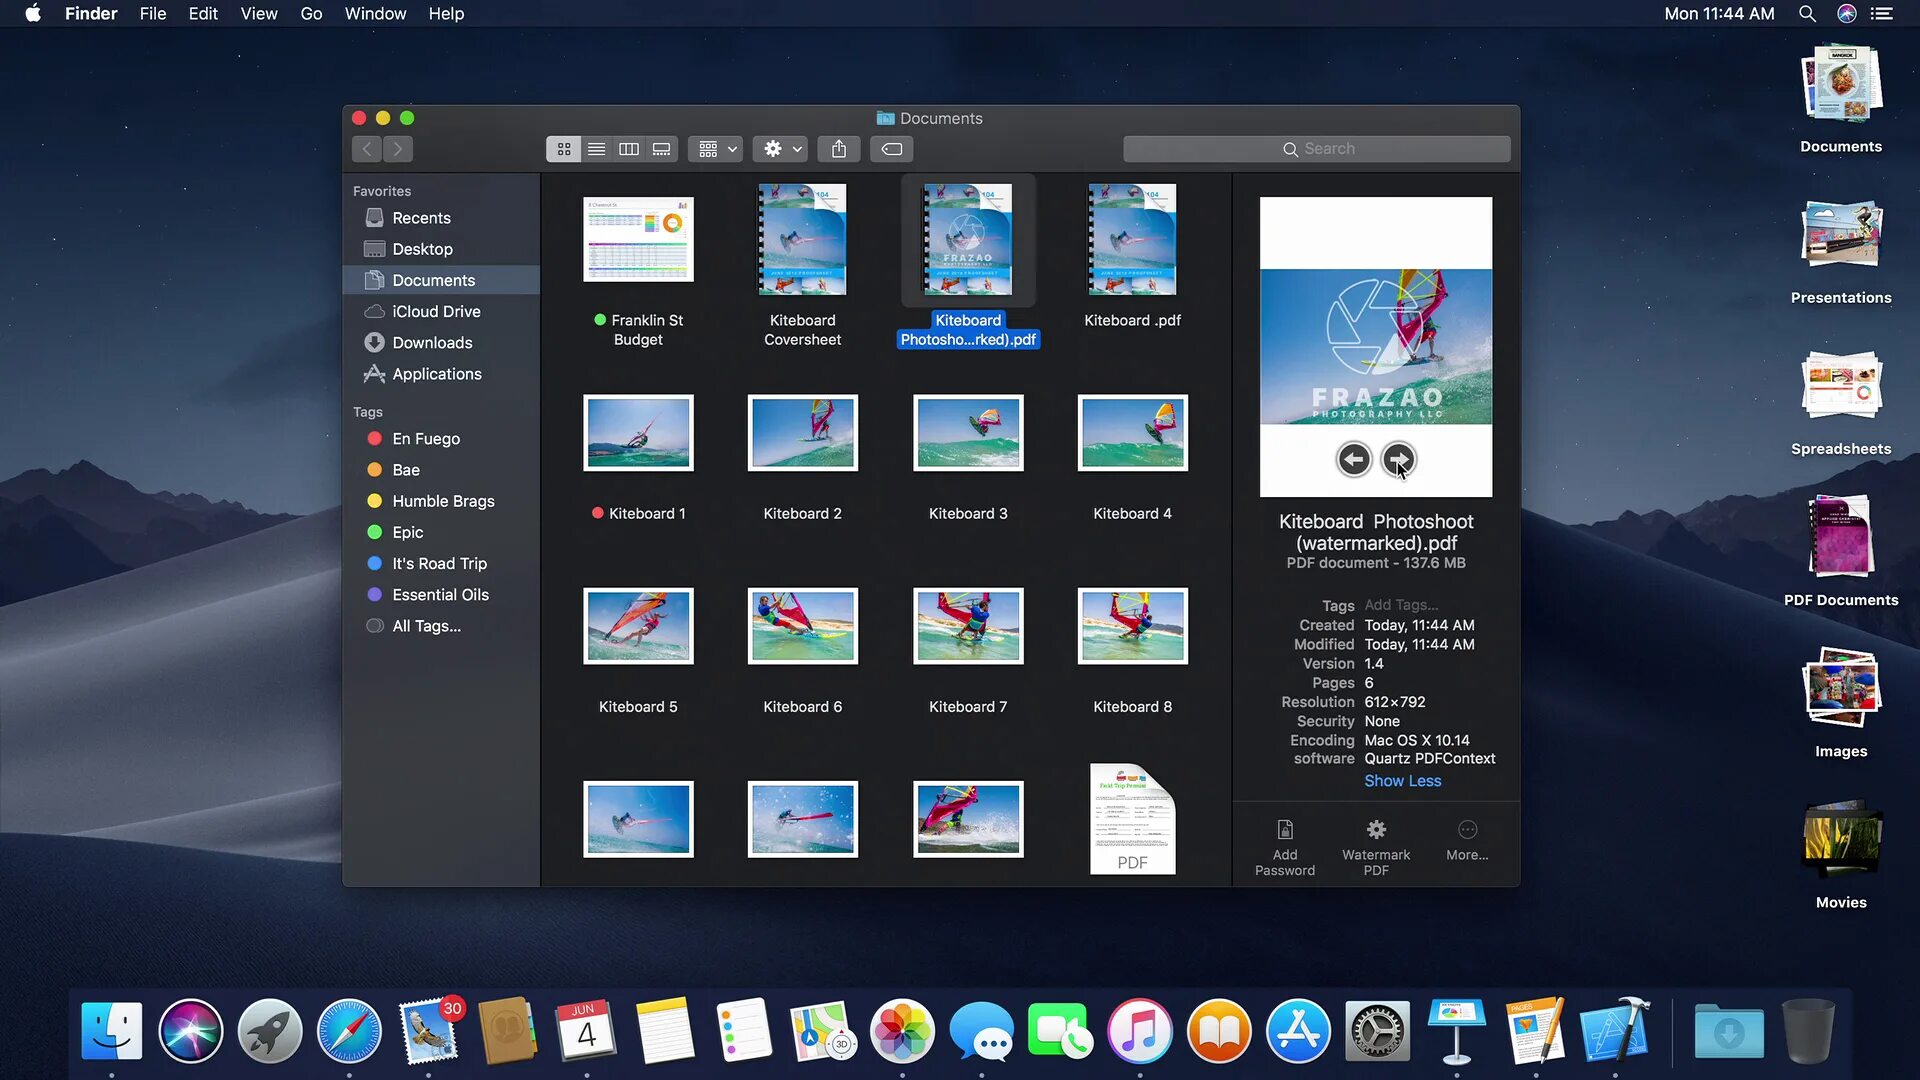1920x1080 pixels.
Task: Select icon view toggle in toolbar
Action: [x=564, y=149]
